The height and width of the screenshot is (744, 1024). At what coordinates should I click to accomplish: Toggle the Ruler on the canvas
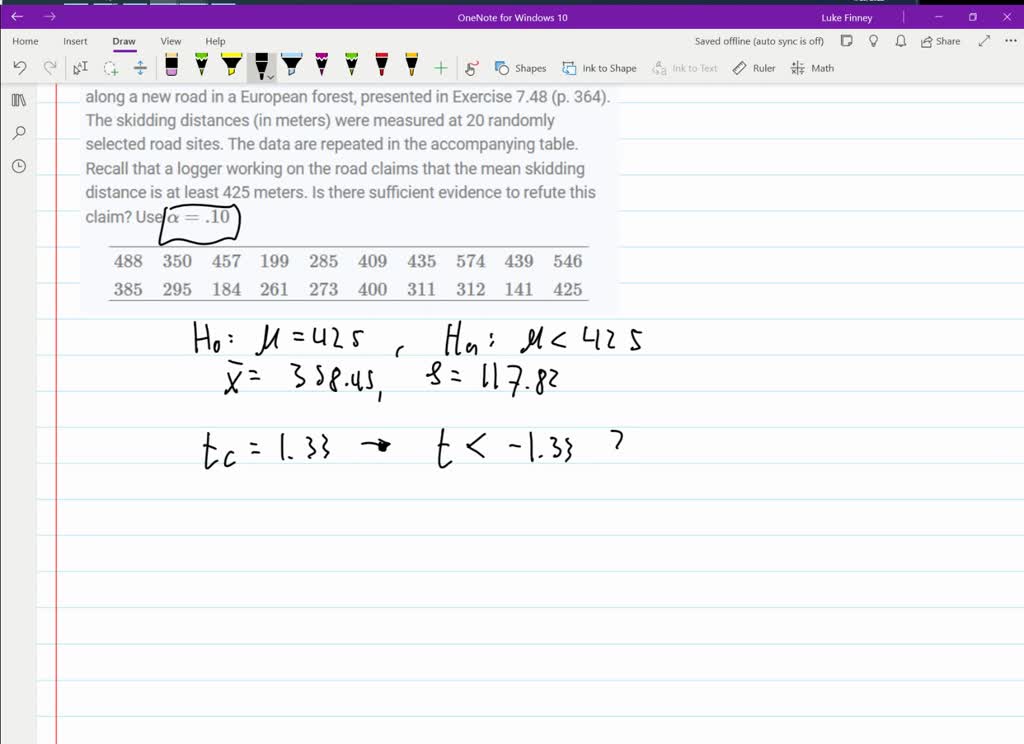click(754, 68)
